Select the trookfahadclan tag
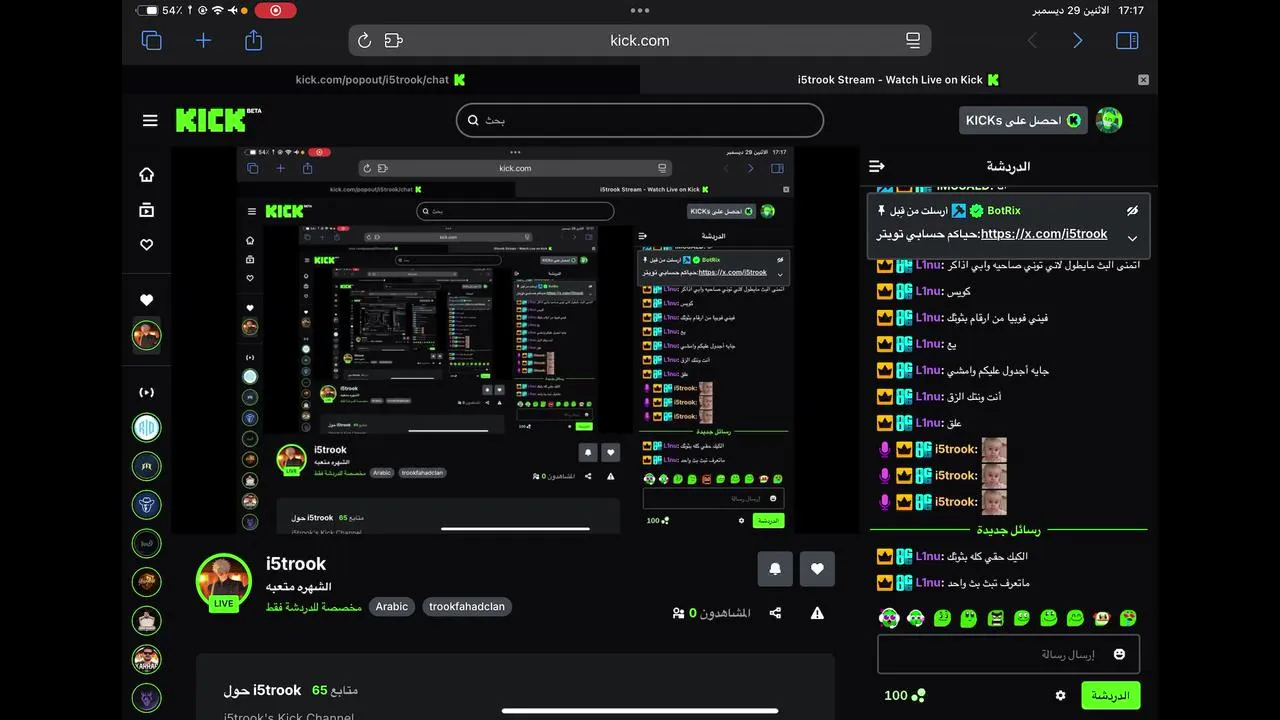 [467, 606]
